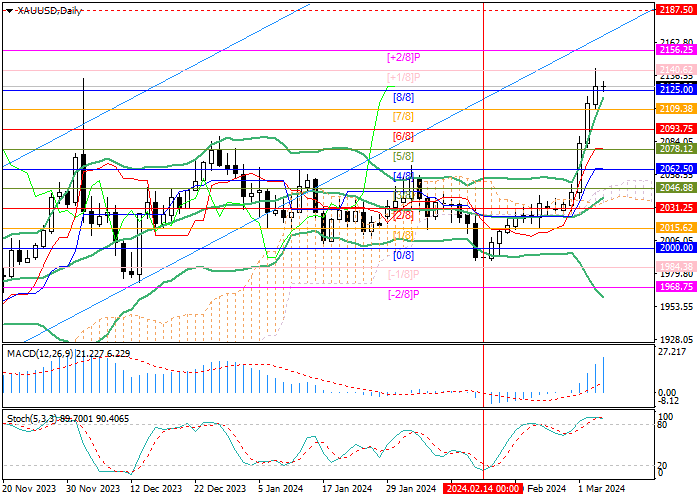Select the 1984.38 pink price label
The width and height of the screenshot is (700, 500).
676,267
